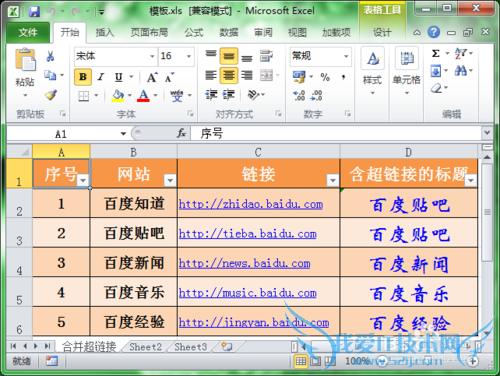Toggle Wrap Text option
This screenshot has height=376, width=500.
(x=266, y=56)
